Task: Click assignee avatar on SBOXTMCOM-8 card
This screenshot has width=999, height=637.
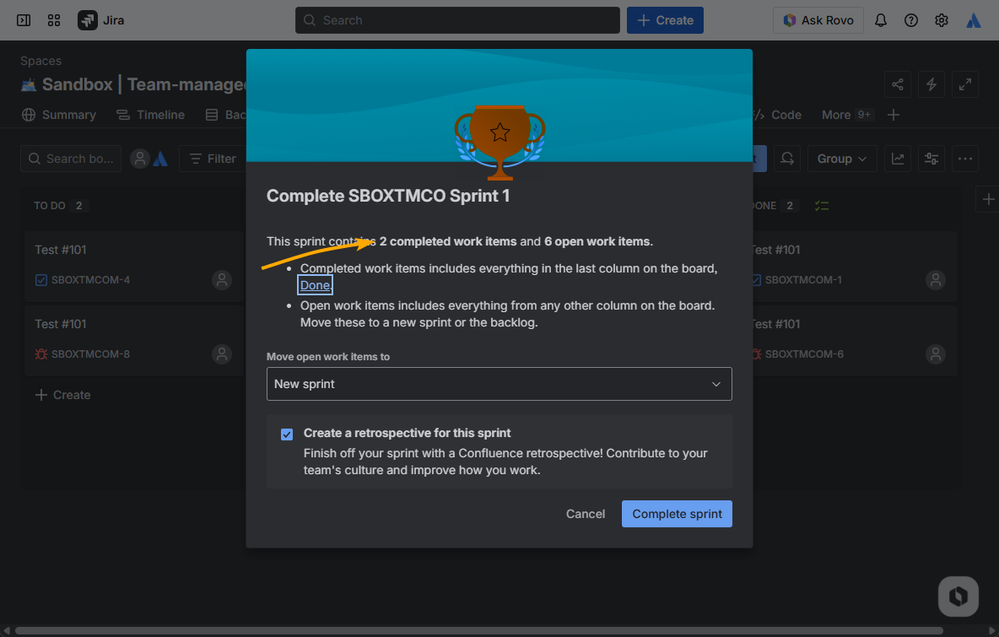Action: pyautogui.click(x=222, y=354)
